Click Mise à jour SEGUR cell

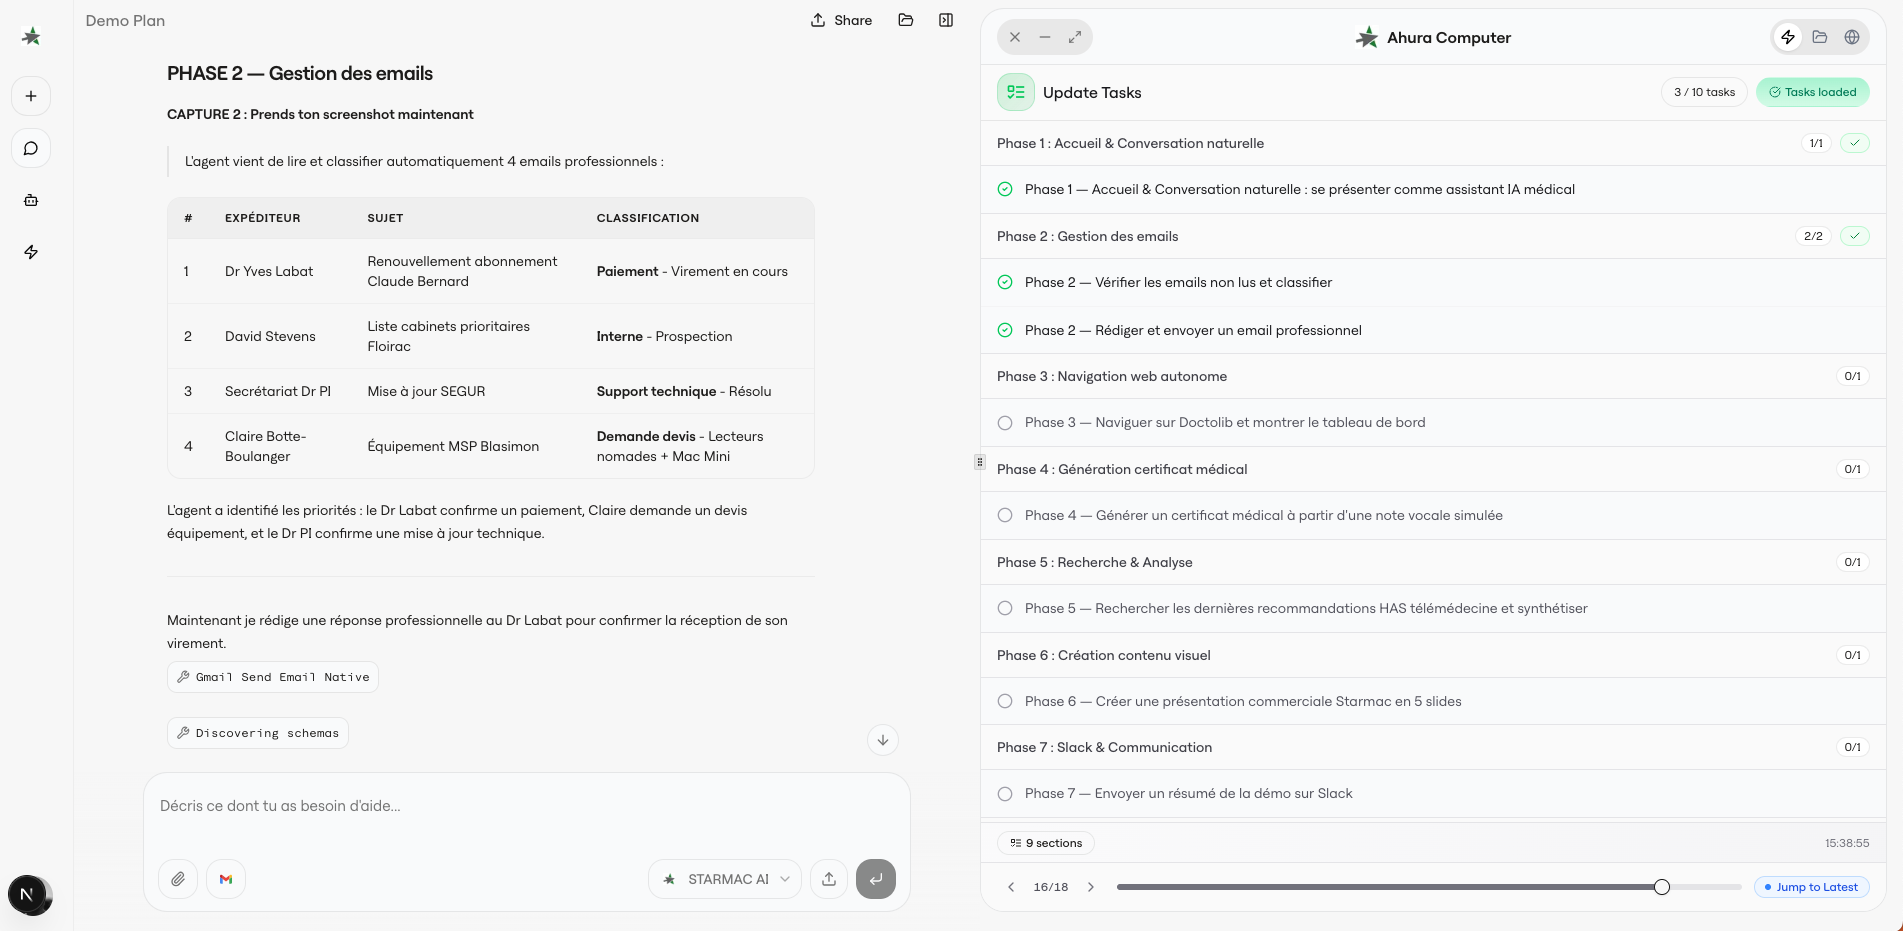(426, 391)
